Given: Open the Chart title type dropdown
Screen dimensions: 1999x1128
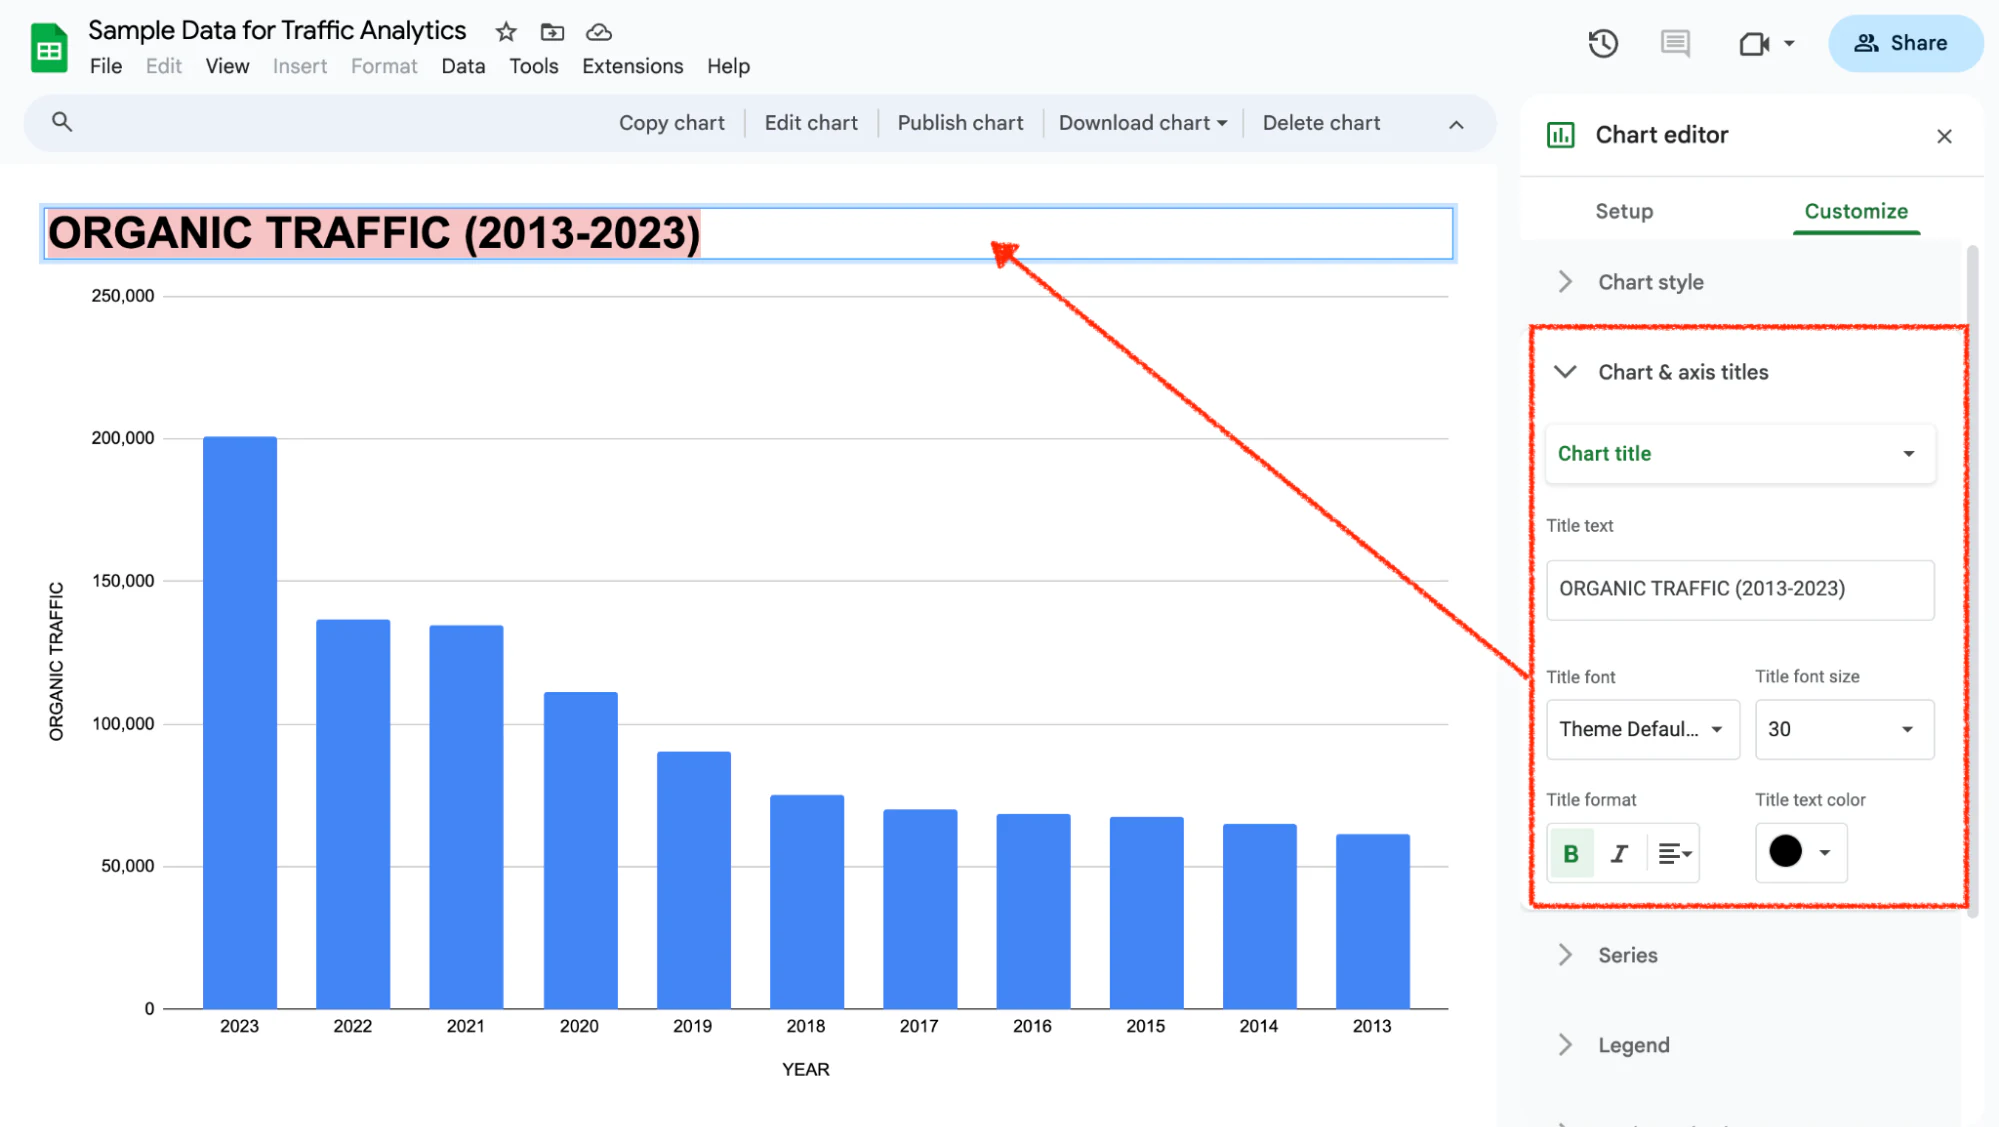Looking at the screenshot, I should (1740, 454).
